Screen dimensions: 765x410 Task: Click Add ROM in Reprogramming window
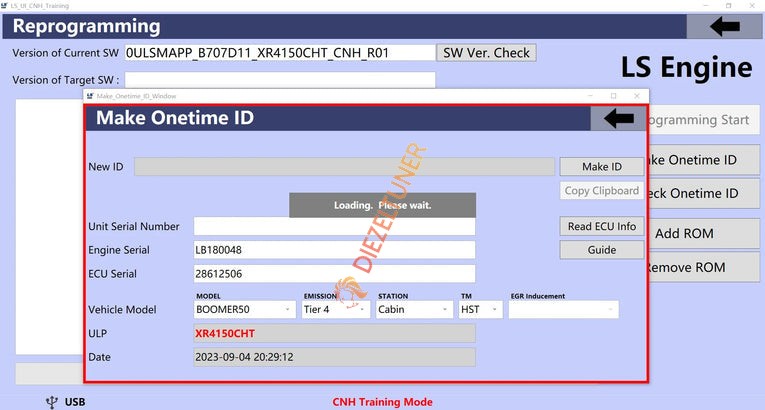pos(704,233)
